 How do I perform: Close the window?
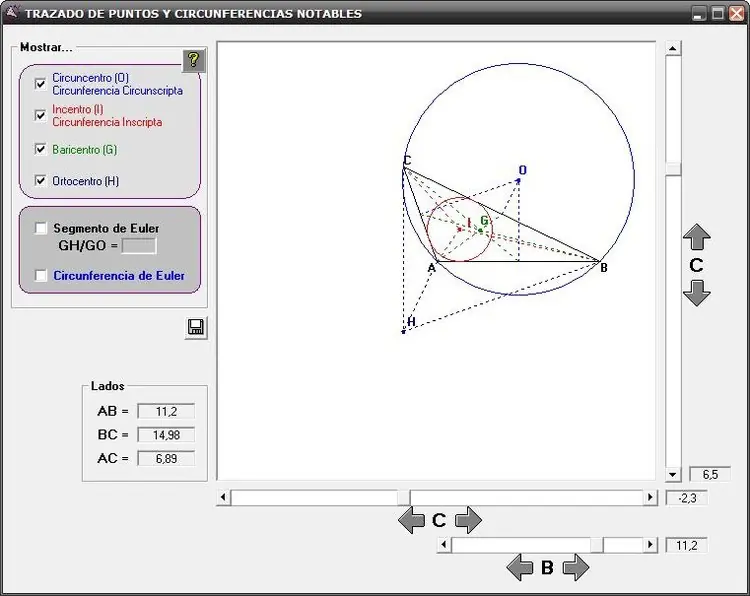tap(736, 13)
